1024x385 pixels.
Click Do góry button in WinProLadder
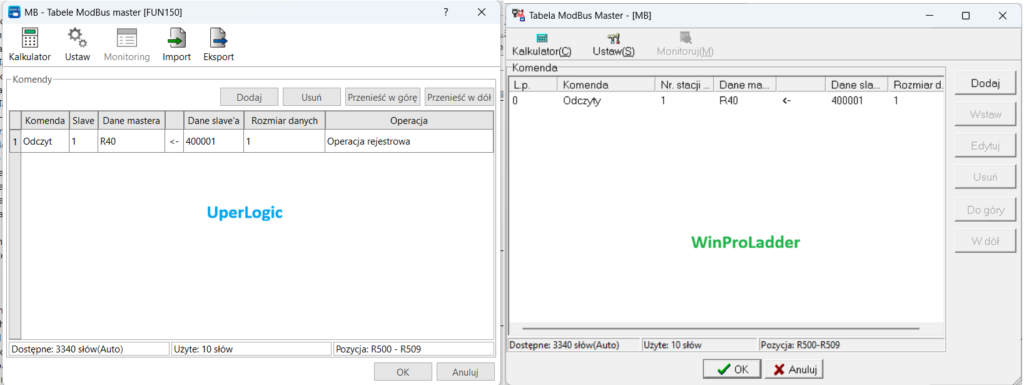click(985, 210)
